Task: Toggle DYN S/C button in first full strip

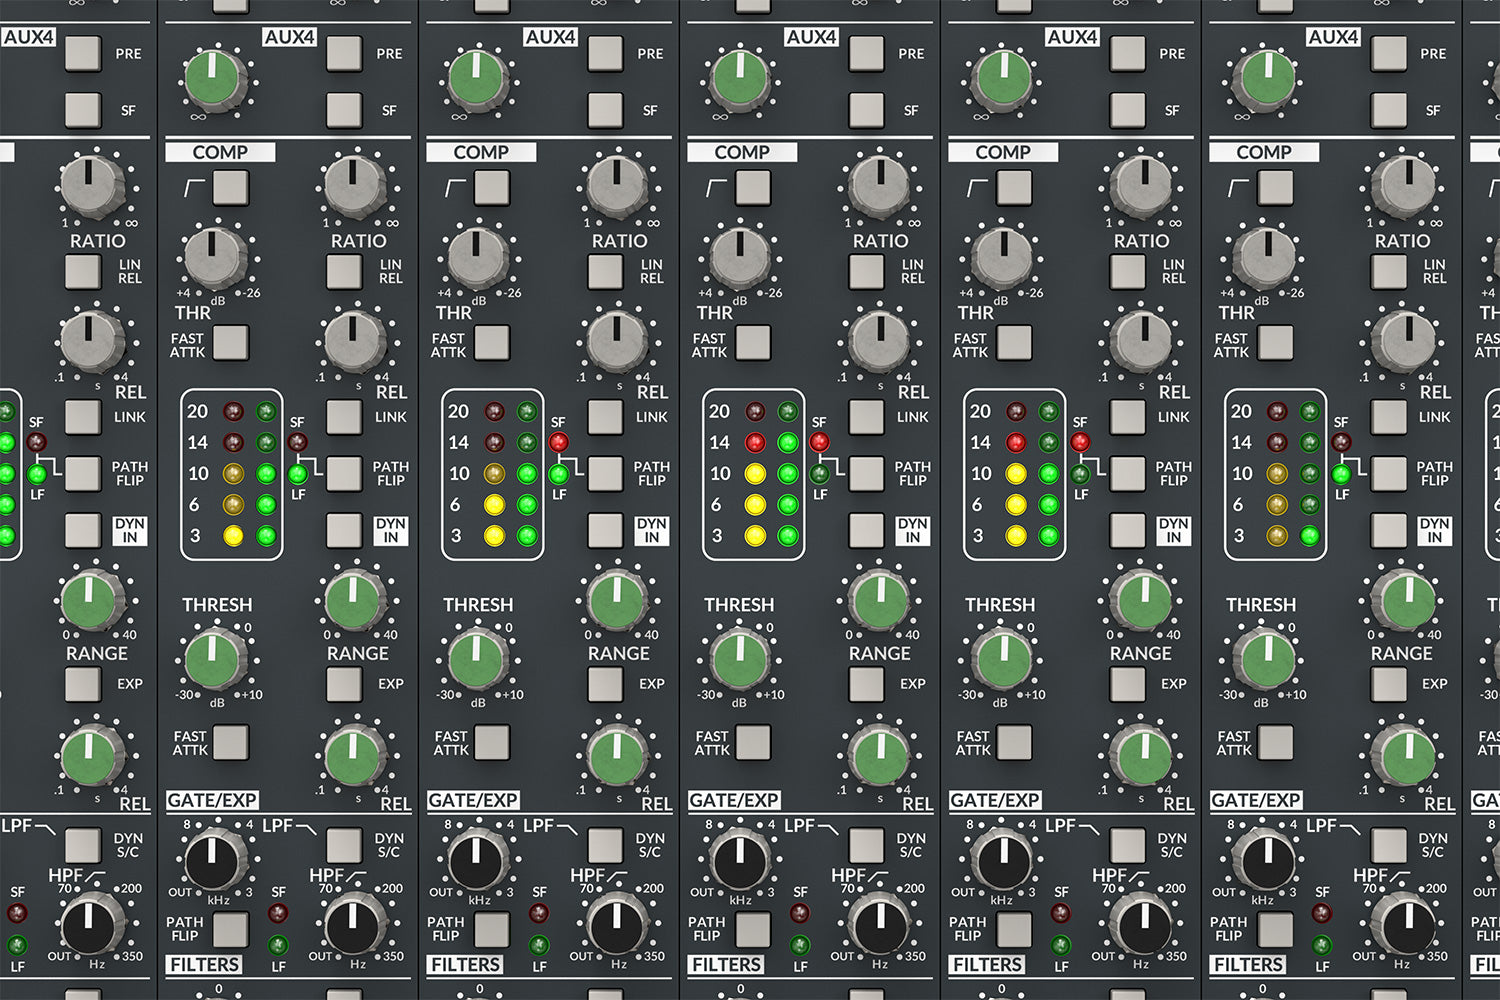Action: tap(344, 845)
